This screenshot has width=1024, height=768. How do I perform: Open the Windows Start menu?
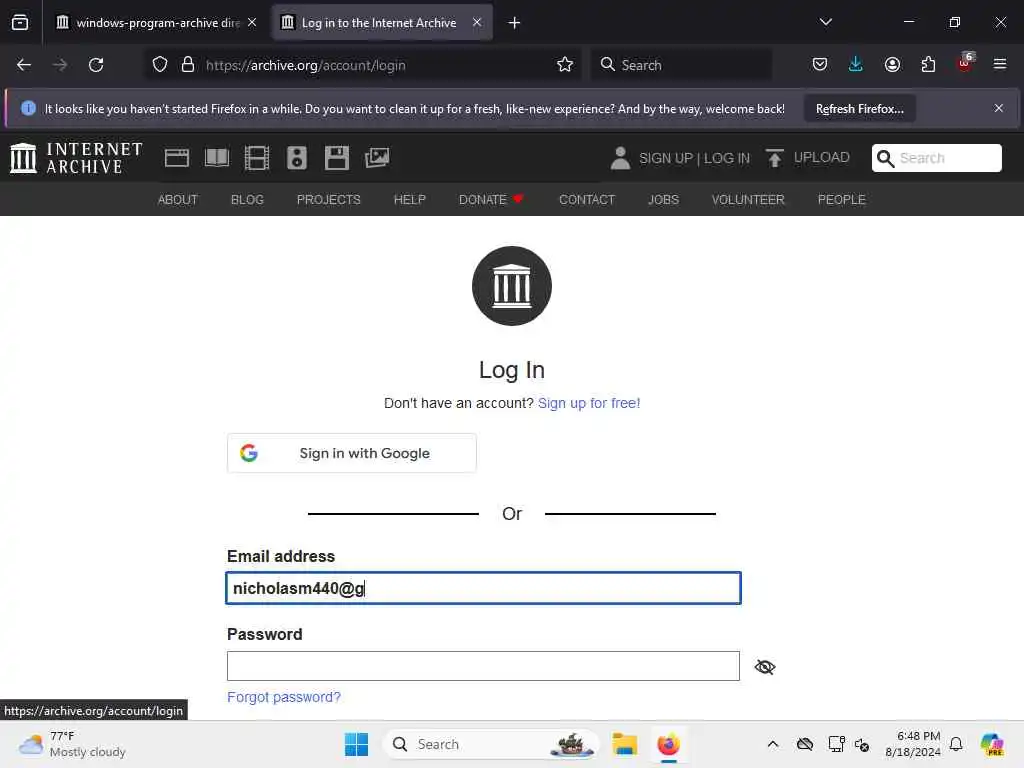tap(356, 744)
